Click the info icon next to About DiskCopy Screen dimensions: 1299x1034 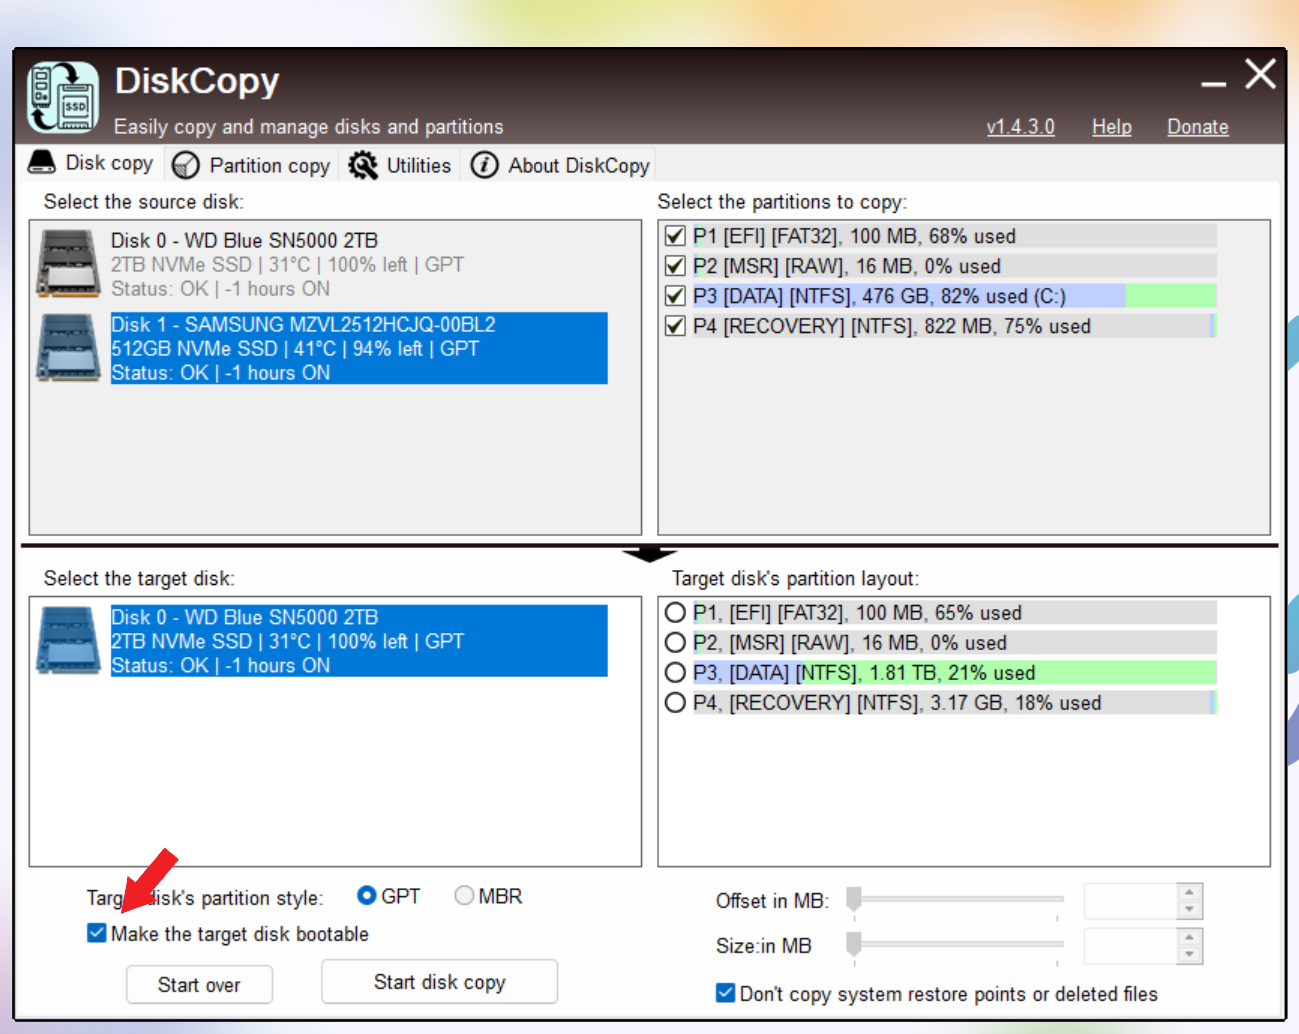(x=483, y=165)
